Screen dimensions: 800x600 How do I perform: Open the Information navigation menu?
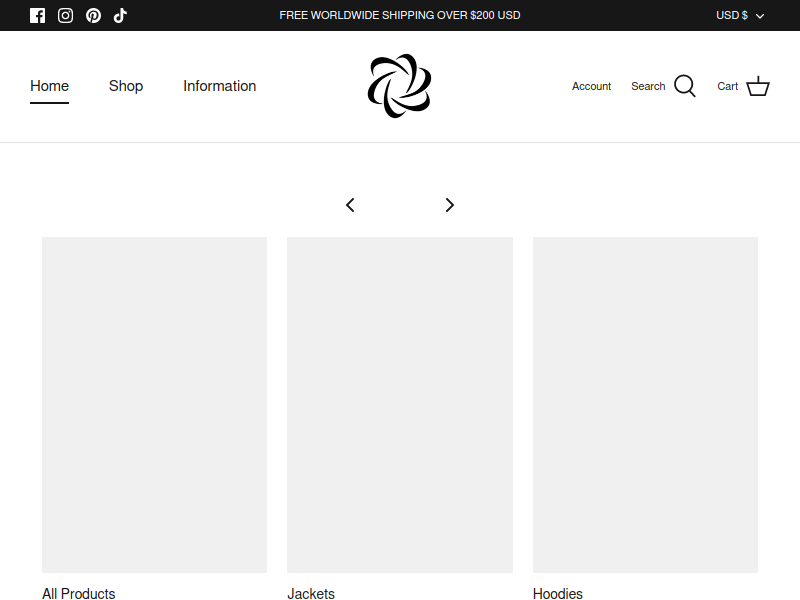219,86
